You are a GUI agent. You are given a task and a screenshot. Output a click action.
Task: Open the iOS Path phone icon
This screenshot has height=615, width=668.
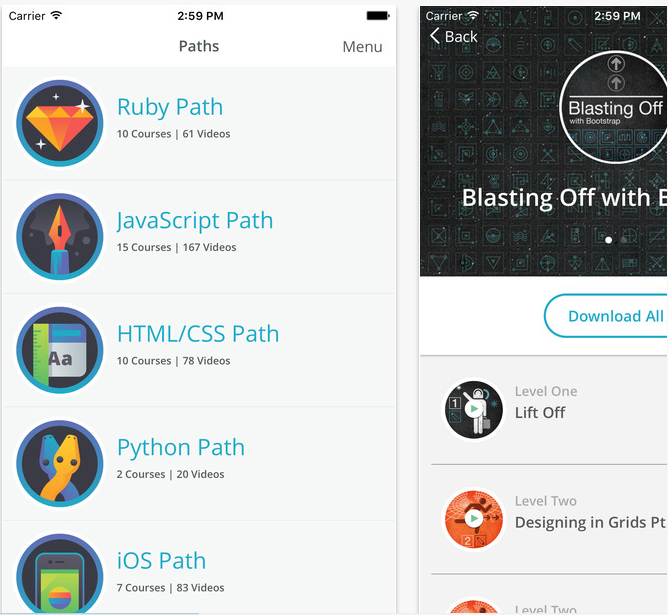tap(60, 574)
